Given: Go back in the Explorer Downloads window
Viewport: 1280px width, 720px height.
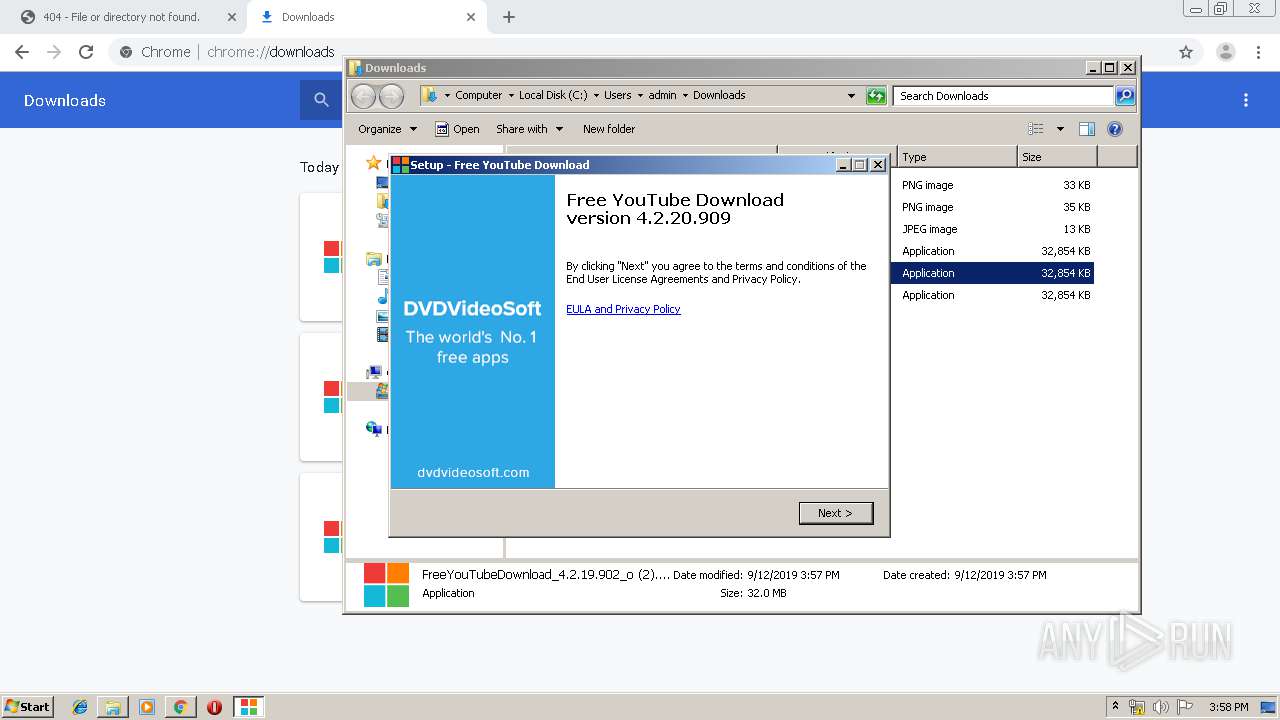Looking at the screenshot, I should 363,96.
